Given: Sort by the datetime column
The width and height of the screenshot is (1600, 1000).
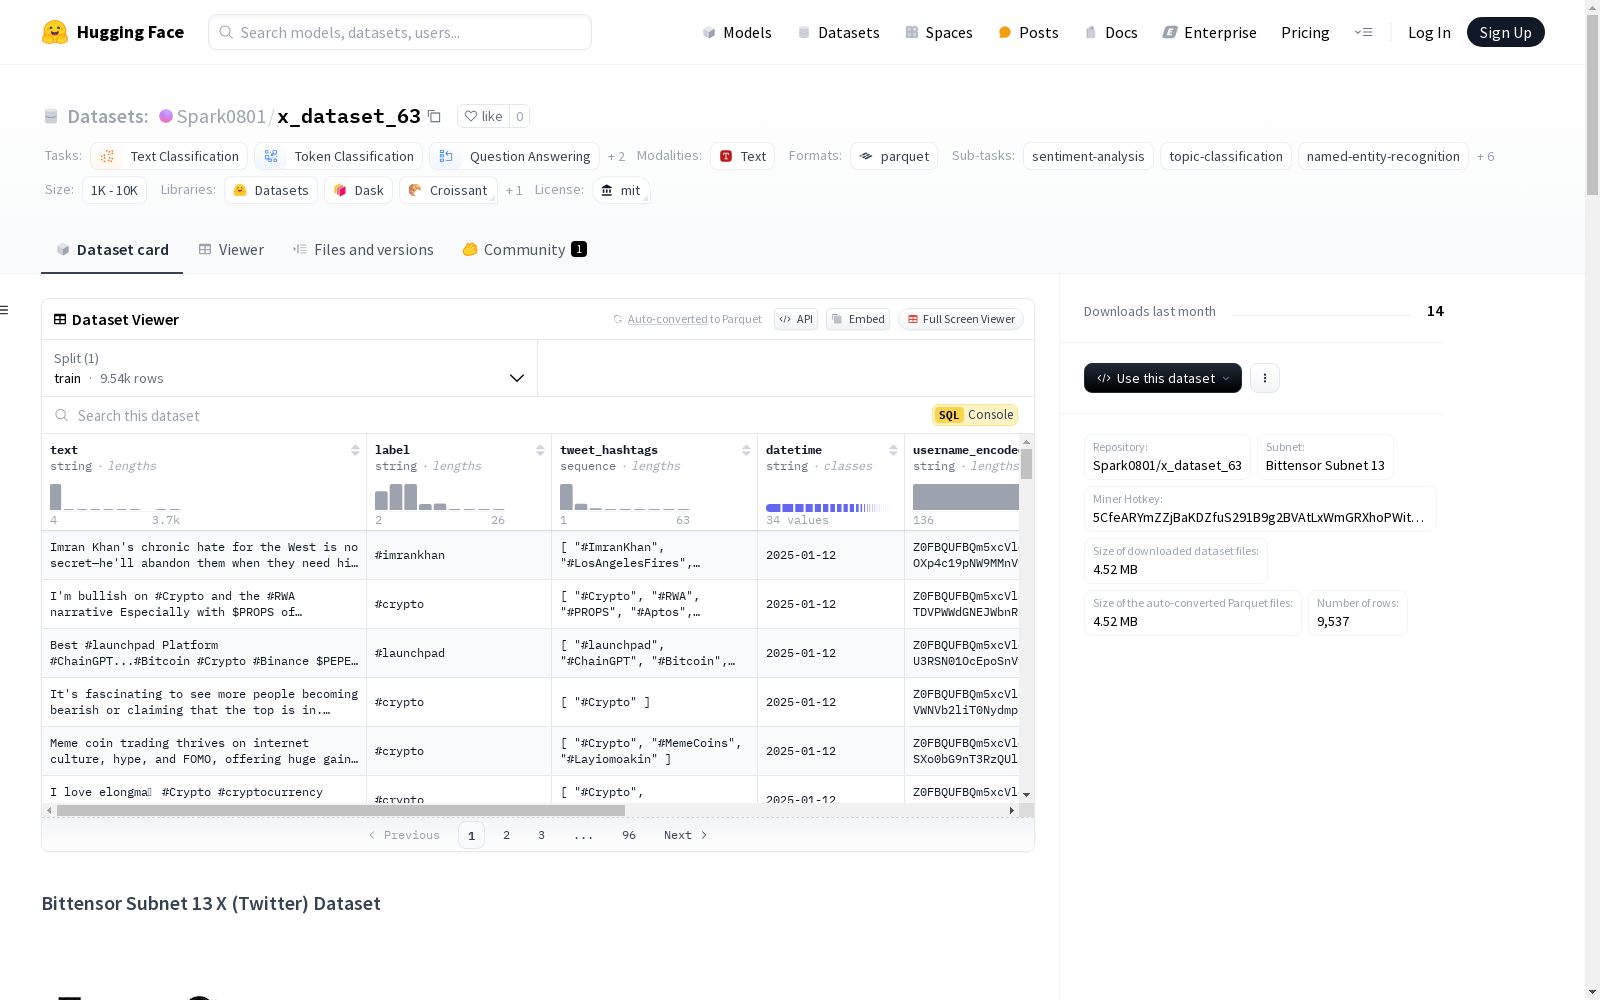Looking at the screenshot, I should pyautogui.click(x=893, y=450).
